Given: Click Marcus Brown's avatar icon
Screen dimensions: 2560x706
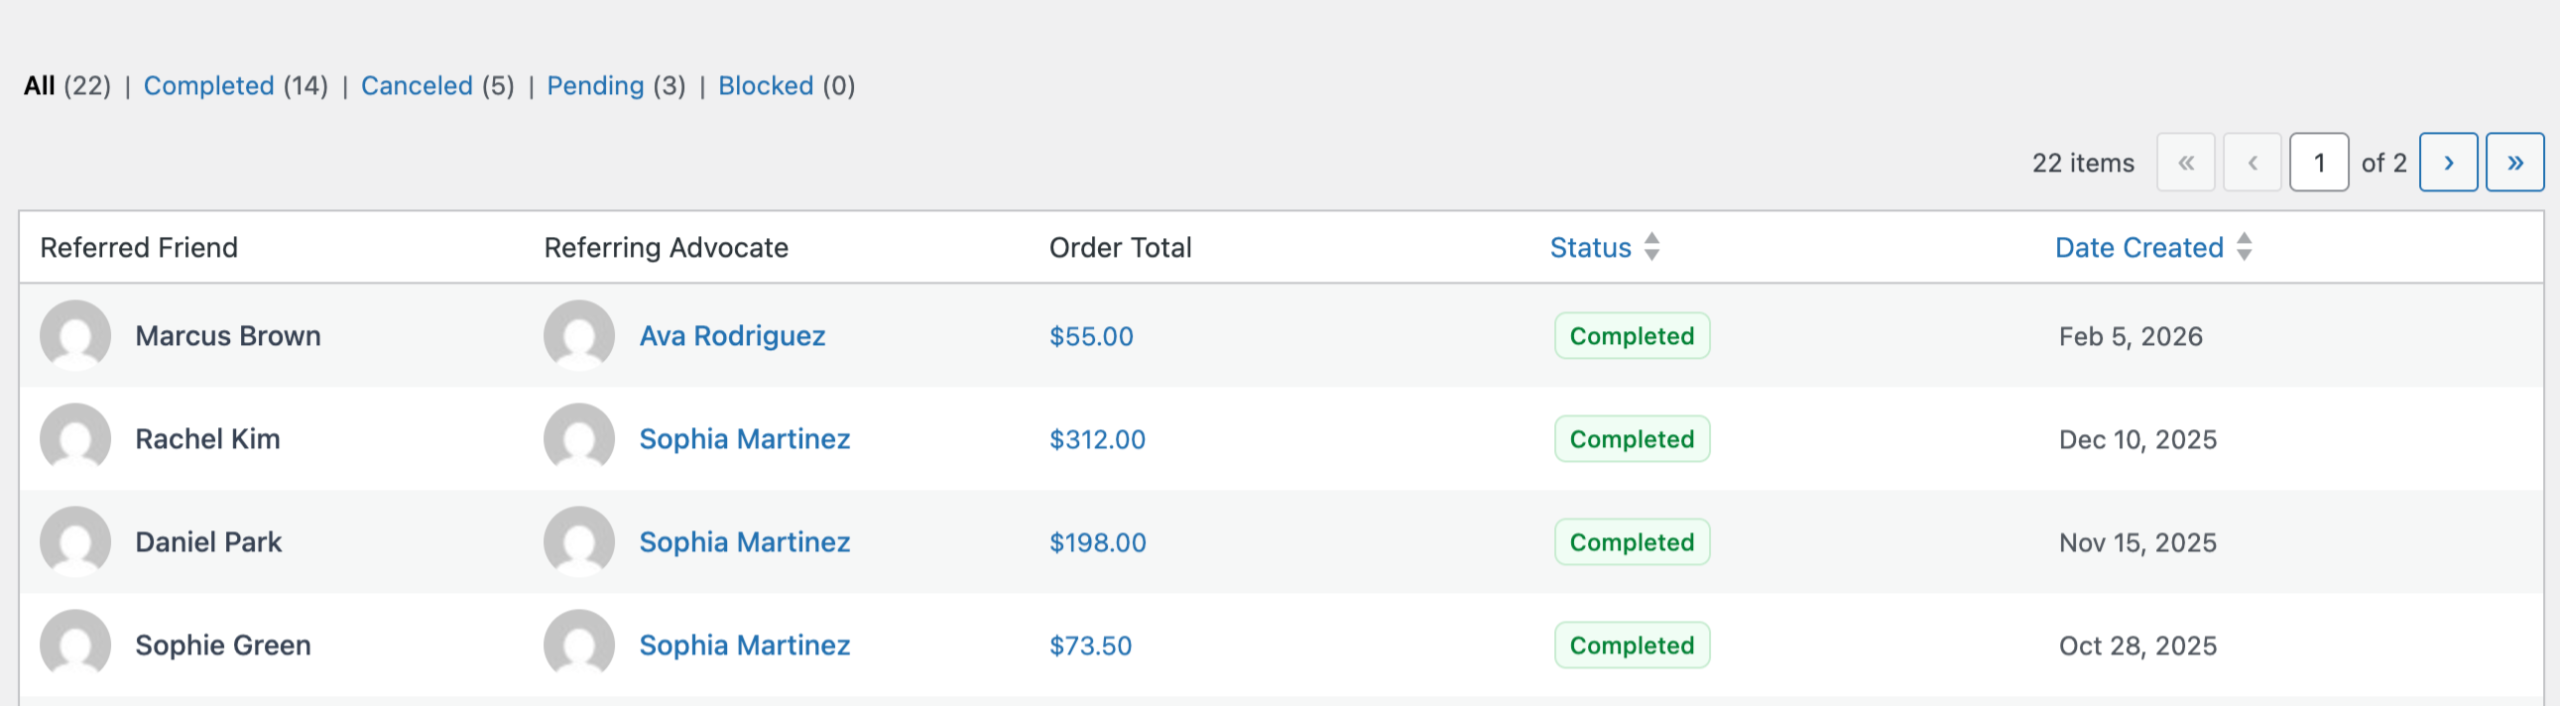Looking at the screenshot, I should [75, 336].
